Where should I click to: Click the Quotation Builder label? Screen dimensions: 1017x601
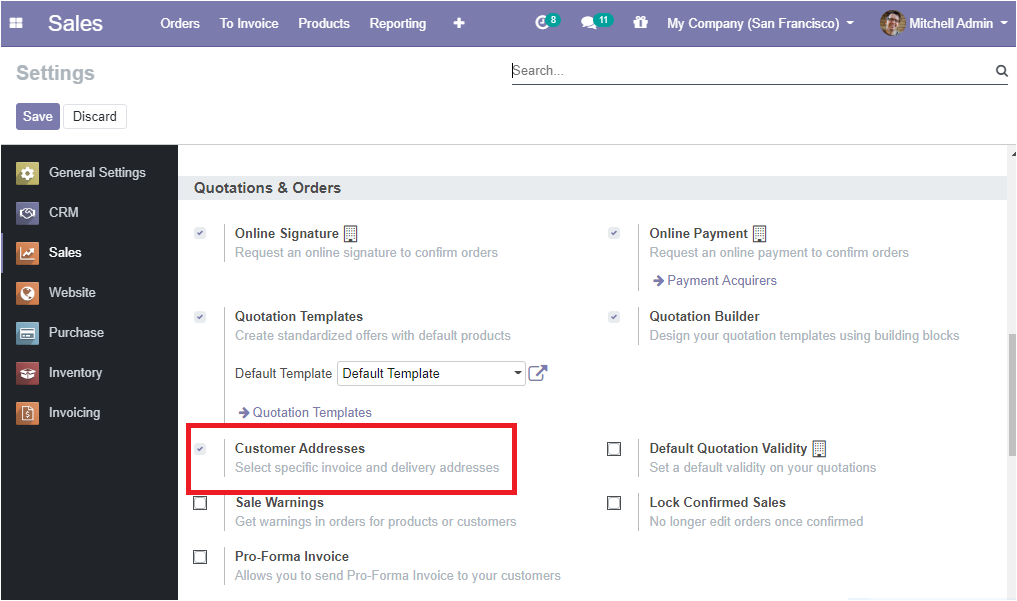[x=704, y=317]
